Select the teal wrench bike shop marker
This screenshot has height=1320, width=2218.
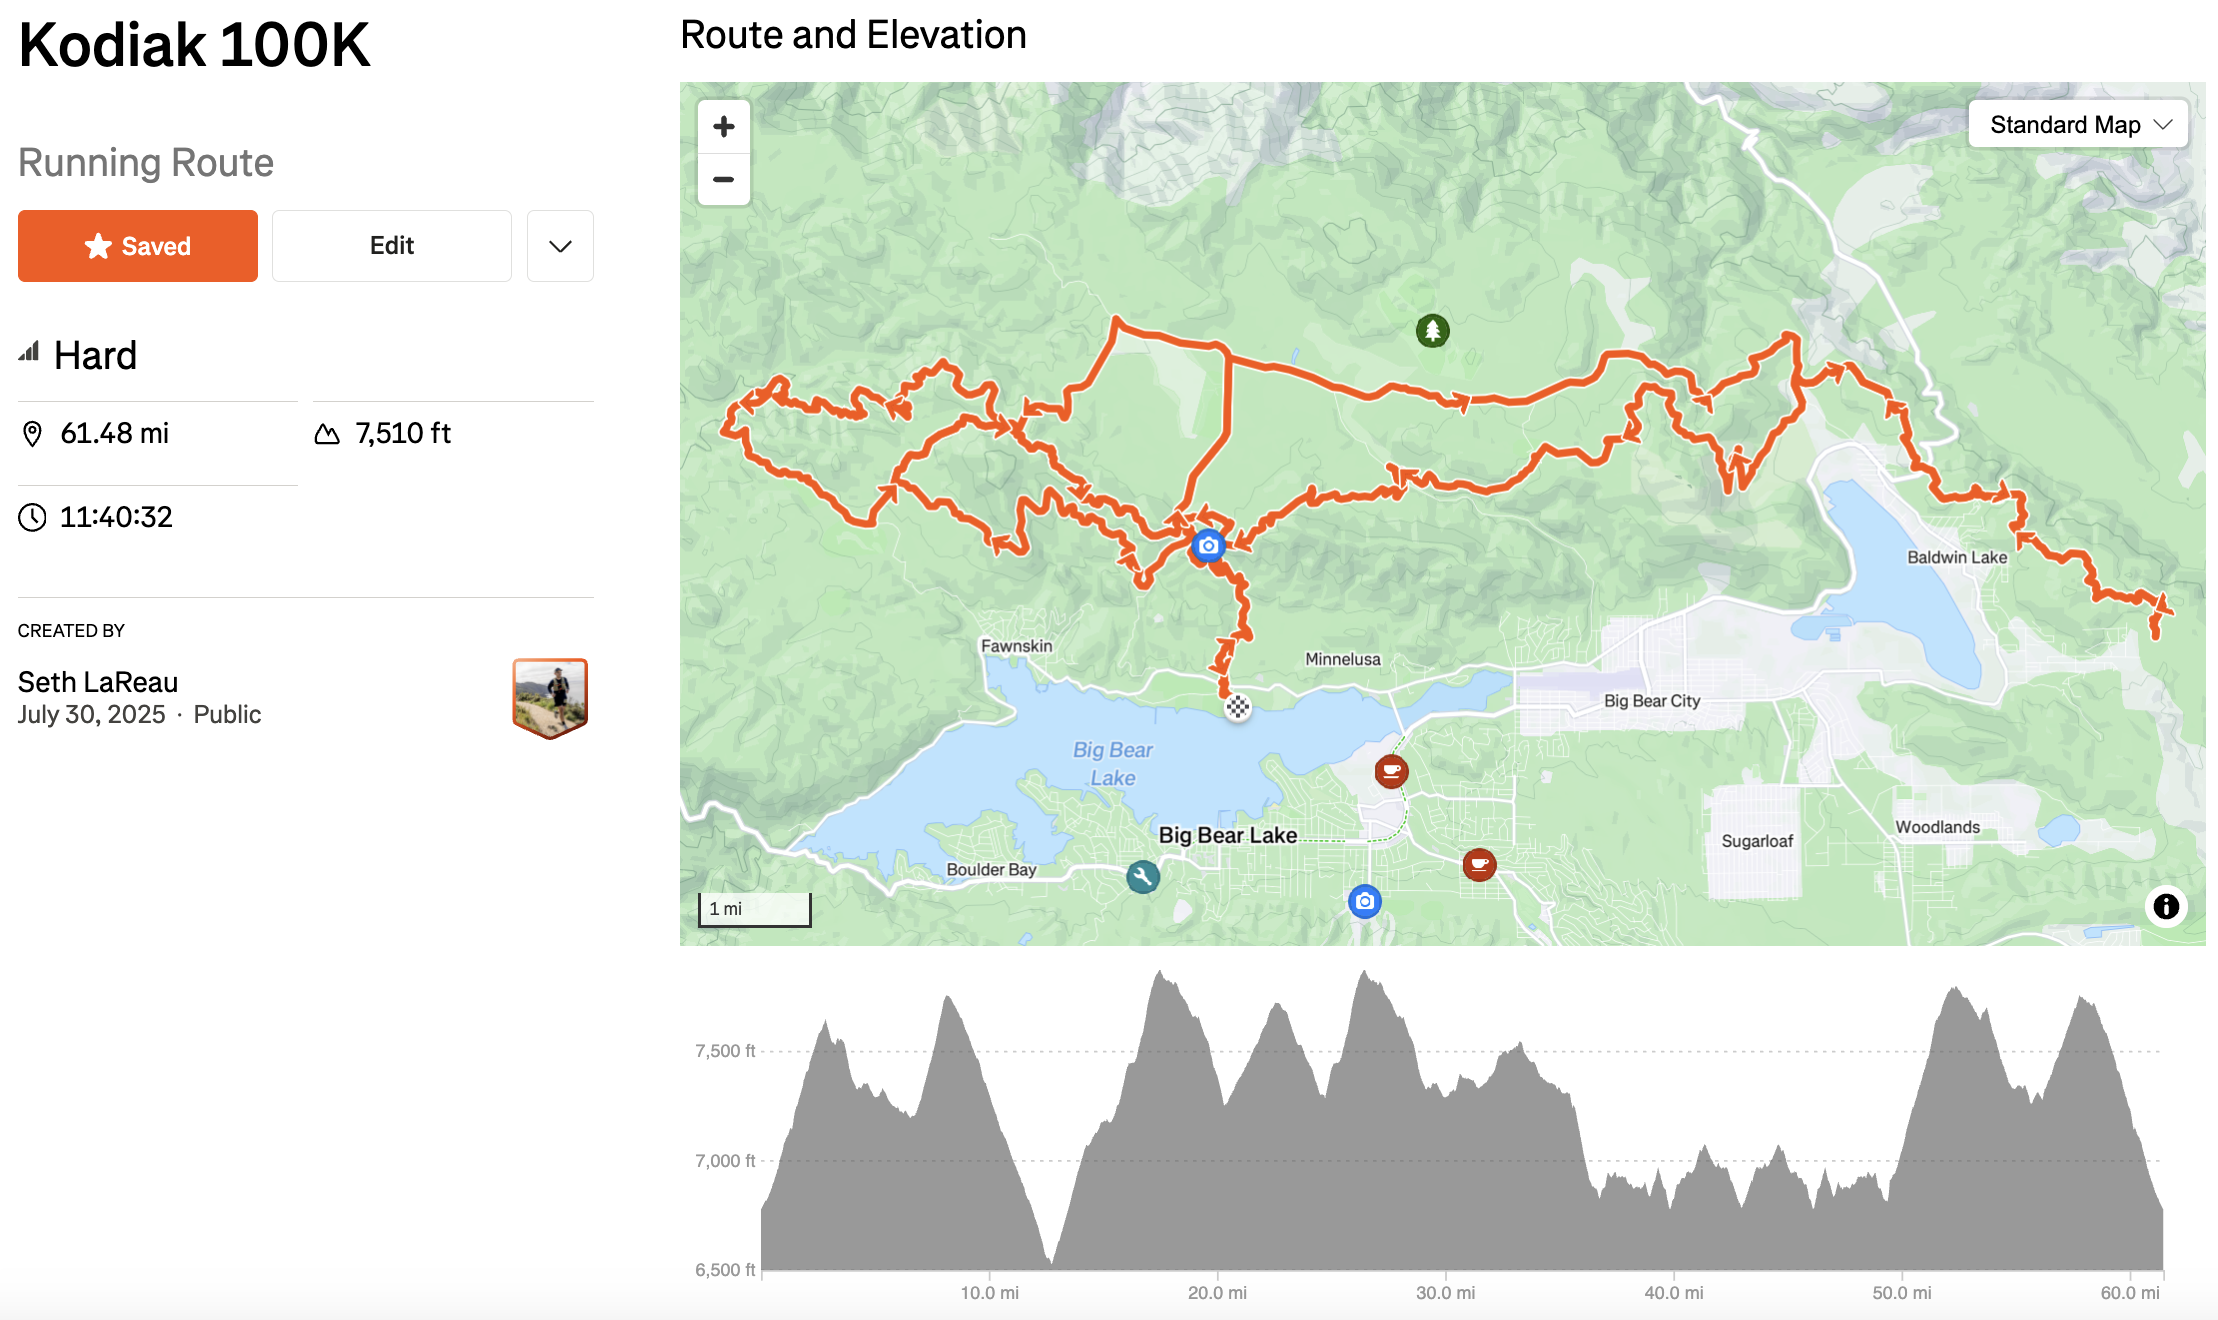click(1142, 877)
